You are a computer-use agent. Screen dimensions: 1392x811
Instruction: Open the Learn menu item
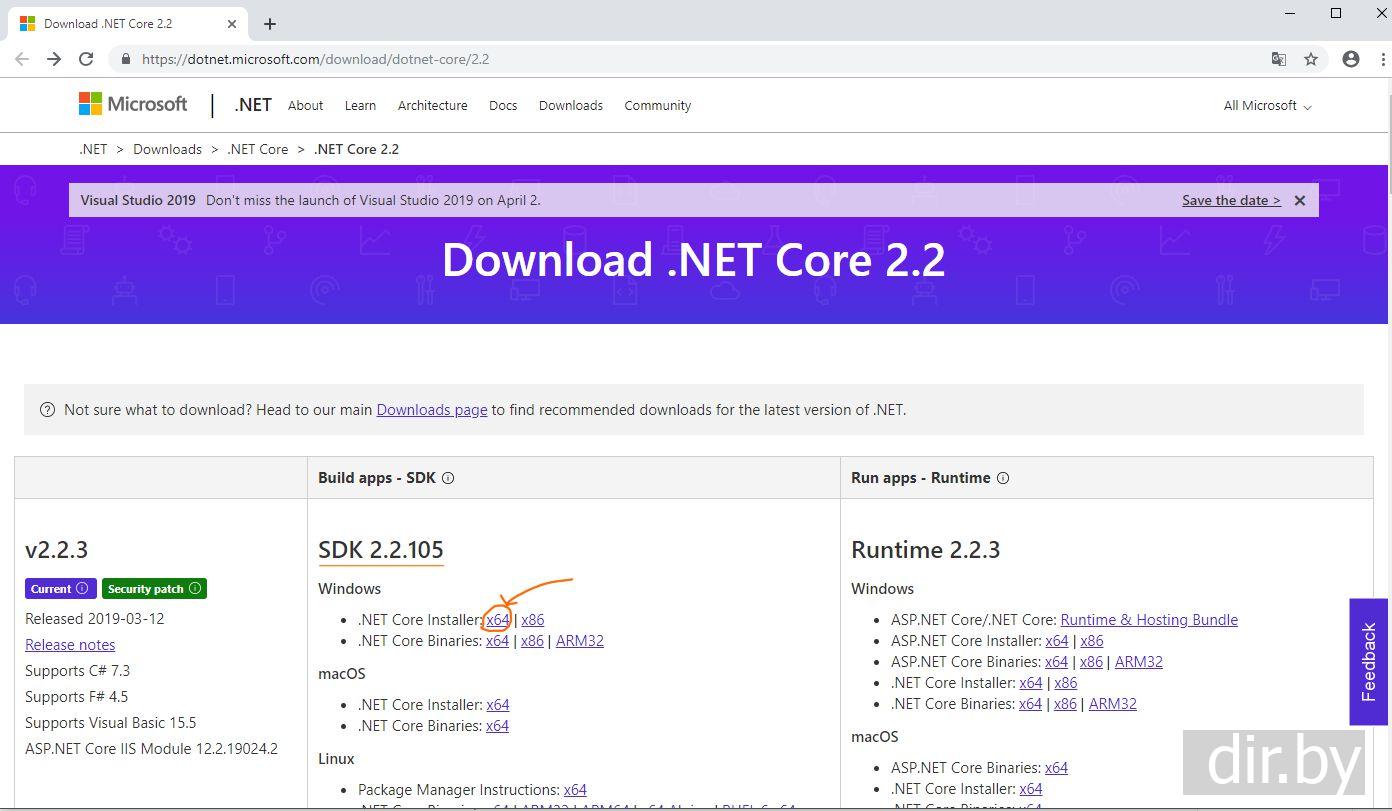pyautogui.click(x=360, y=105)
